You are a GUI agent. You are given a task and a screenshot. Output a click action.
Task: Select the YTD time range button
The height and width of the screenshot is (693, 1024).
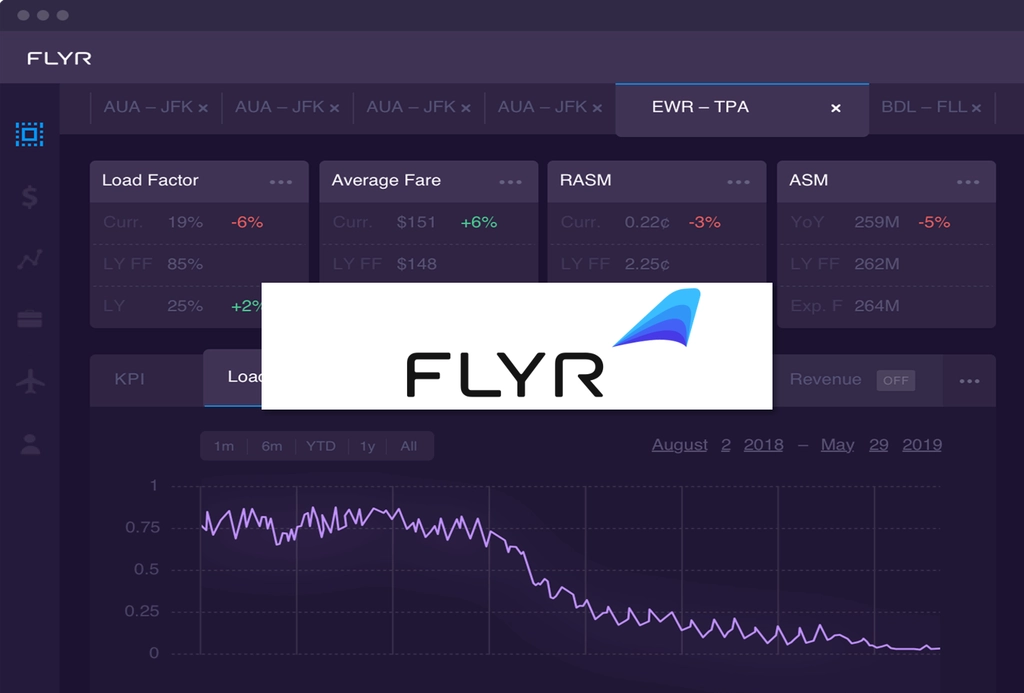[x=321, y=446]
